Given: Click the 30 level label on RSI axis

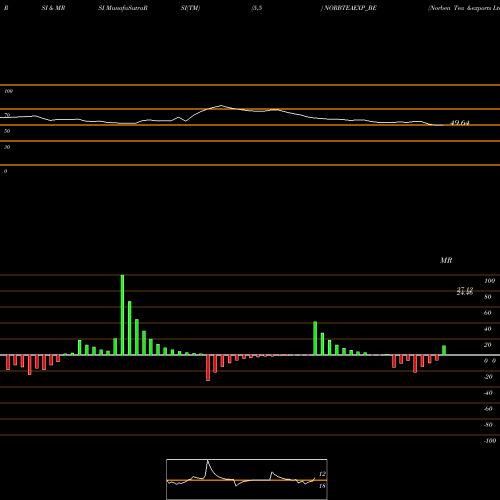Looking at the screenshot, I should (7, 147).
